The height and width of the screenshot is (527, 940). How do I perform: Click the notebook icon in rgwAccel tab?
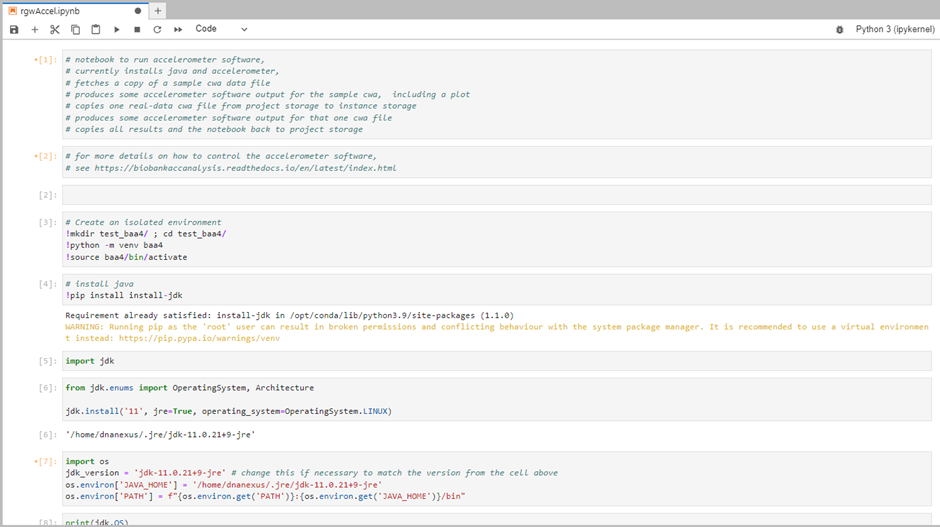pyautogui.click(x=13, y=11)
